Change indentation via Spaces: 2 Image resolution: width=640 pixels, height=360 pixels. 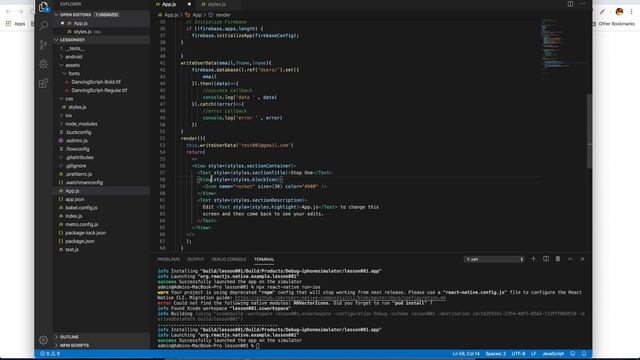point(496,353)
